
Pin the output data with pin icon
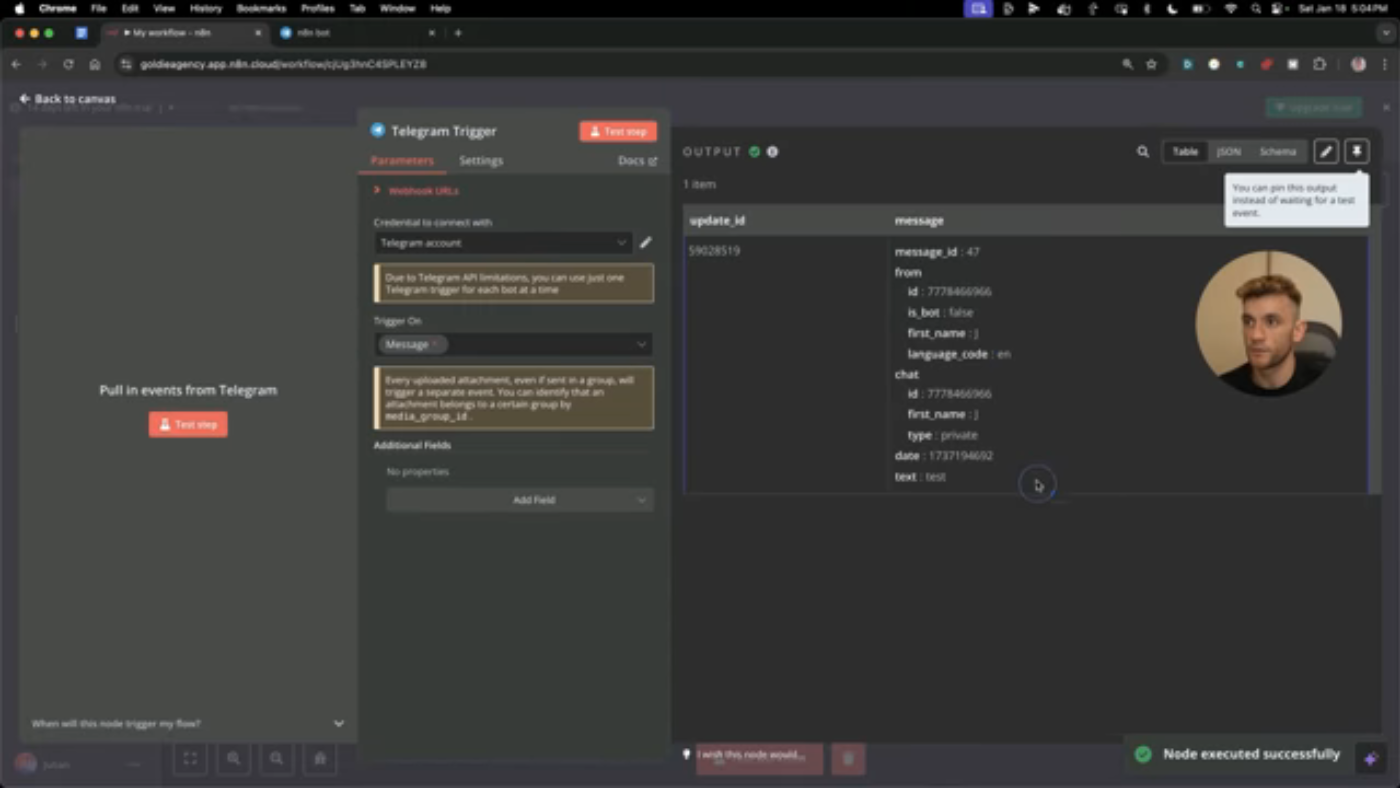[x=1357, y=151]
